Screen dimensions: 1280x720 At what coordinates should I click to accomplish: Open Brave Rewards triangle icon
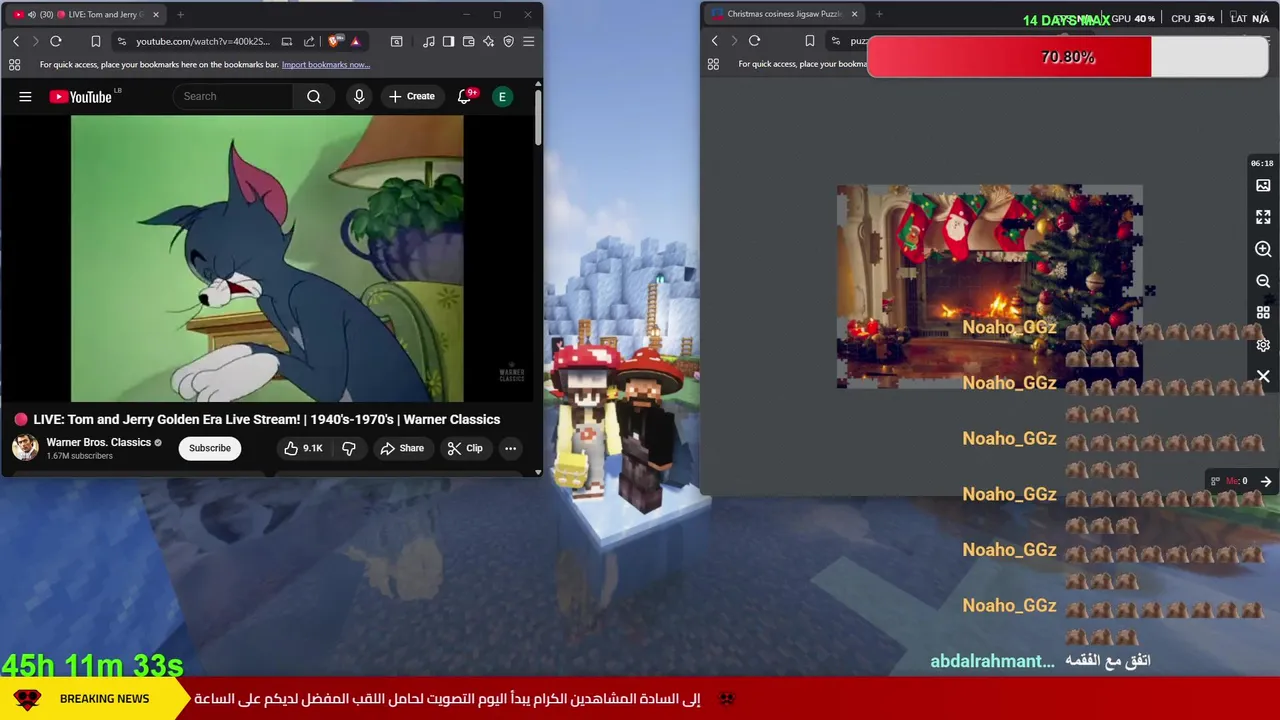(x=355, y=41)
